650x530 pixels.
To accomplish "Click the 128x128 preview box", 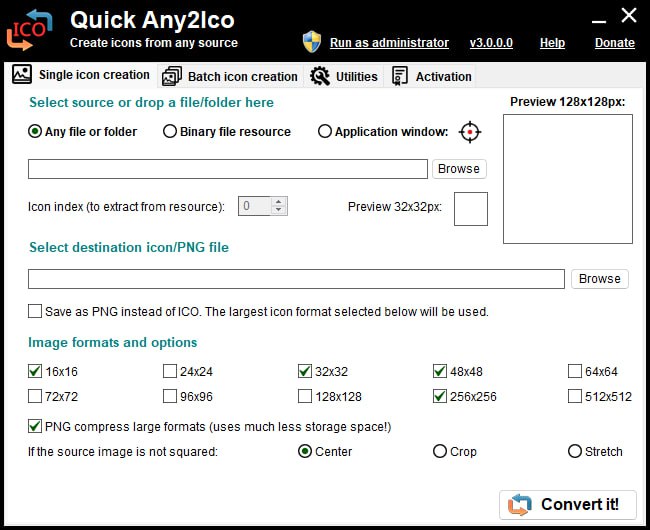I will pyautogui.click(x=567, y=179).
